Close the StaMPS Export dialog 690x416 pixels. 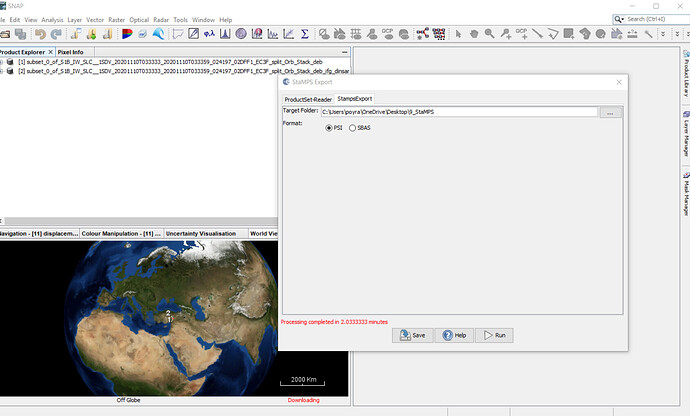[x=619, y=82]
